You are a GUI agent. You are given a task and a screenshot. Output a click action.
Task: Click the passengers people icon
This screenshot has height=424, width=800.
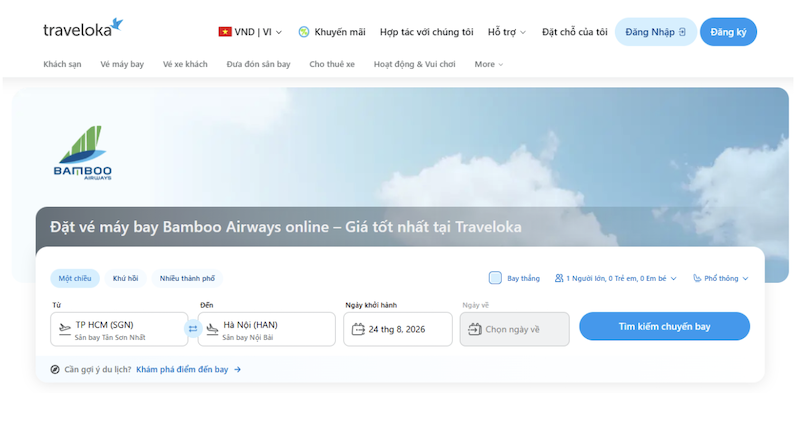pos(559,278)
